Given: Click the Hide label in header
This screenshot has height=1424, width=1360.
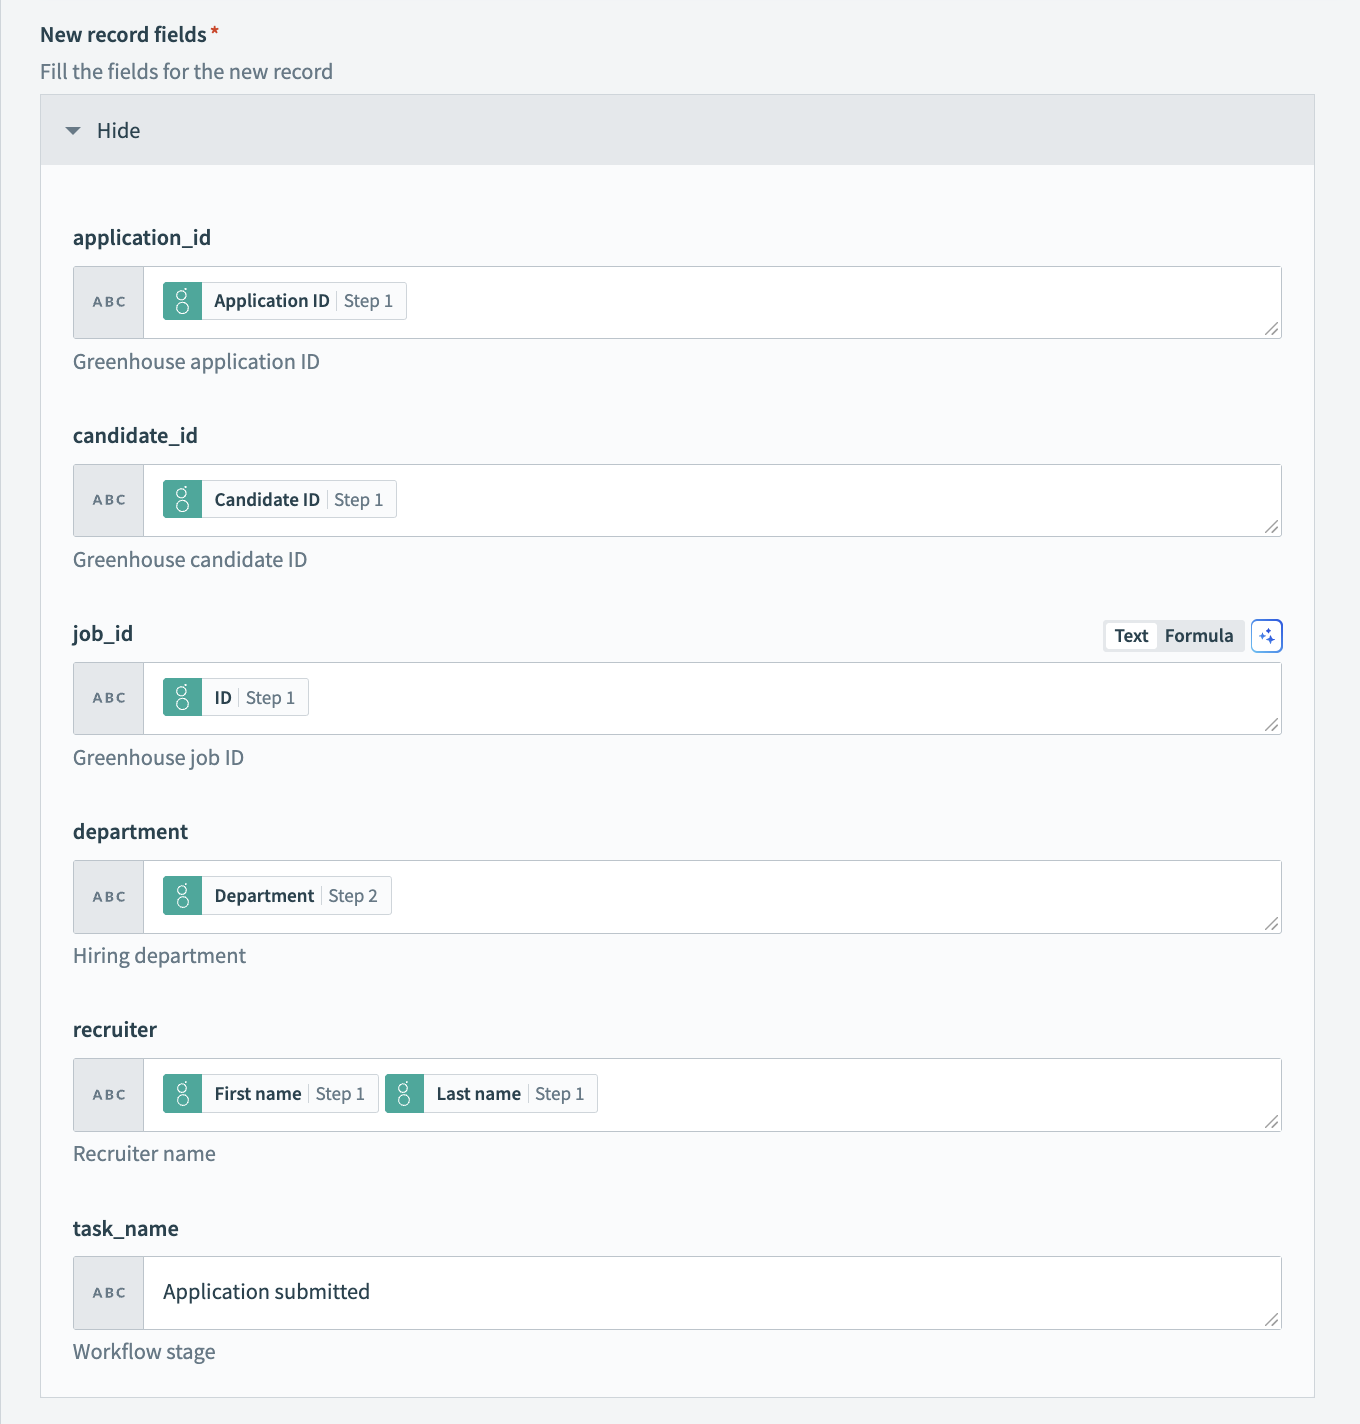Looking at the screenshot, I should [118, 131].
